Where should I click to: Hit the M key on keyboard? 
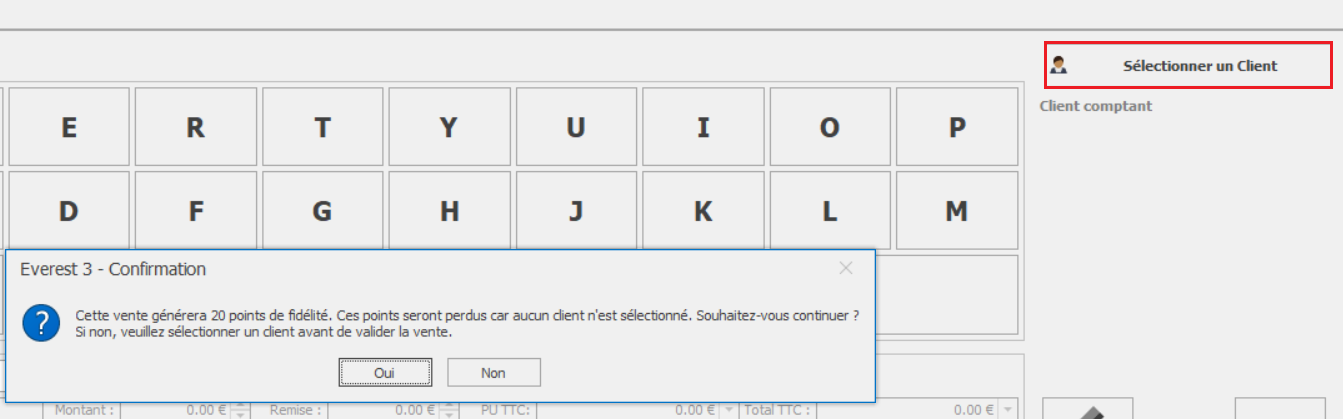pos(957,211)
